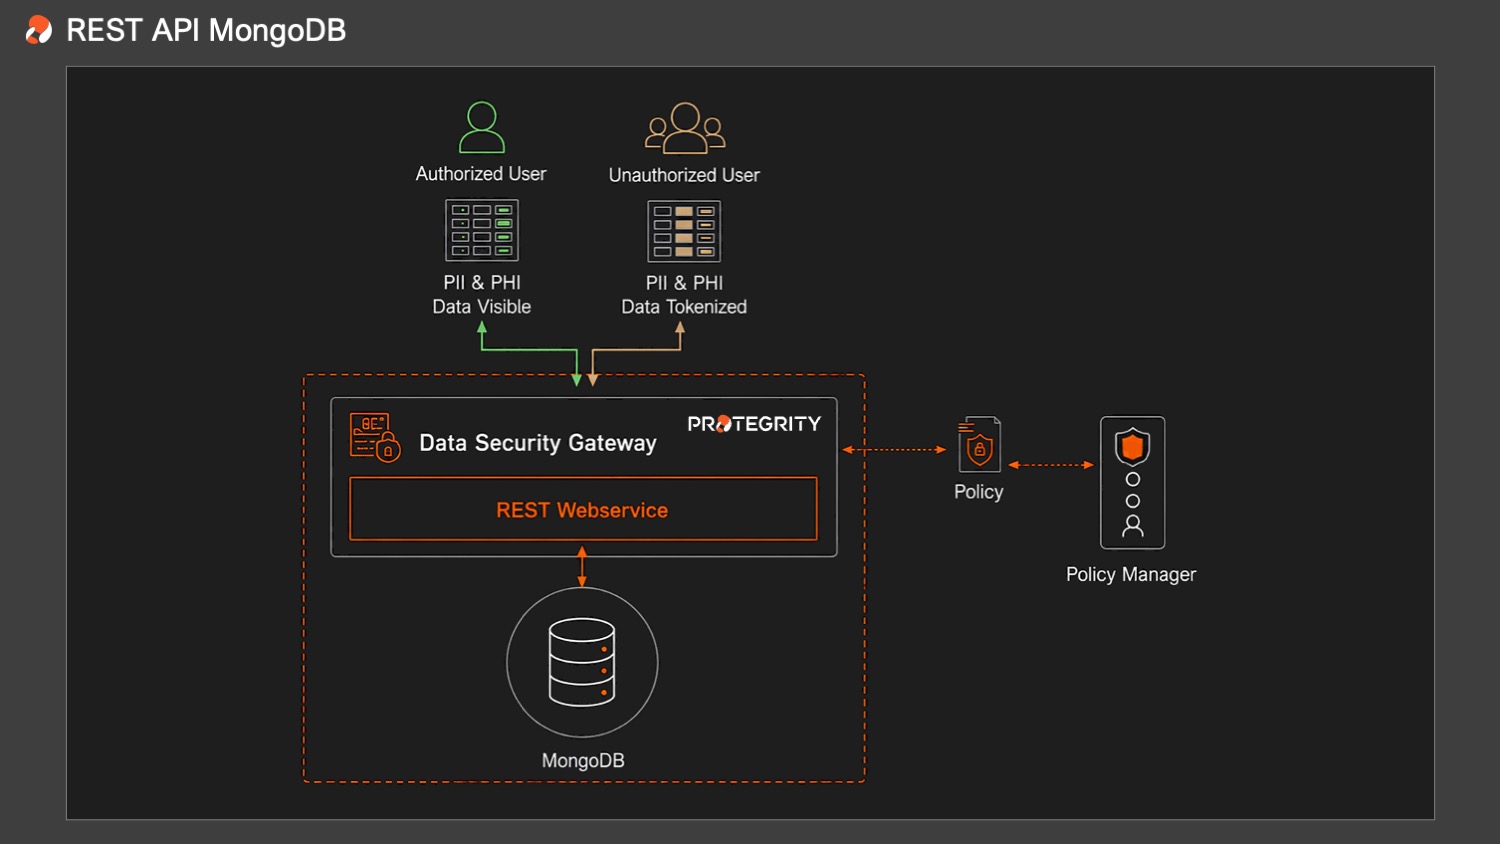The width and height of the screenshot is (1500, 844).
Task: Click the "MongoDB" label under the database
Action: [583, 761]
